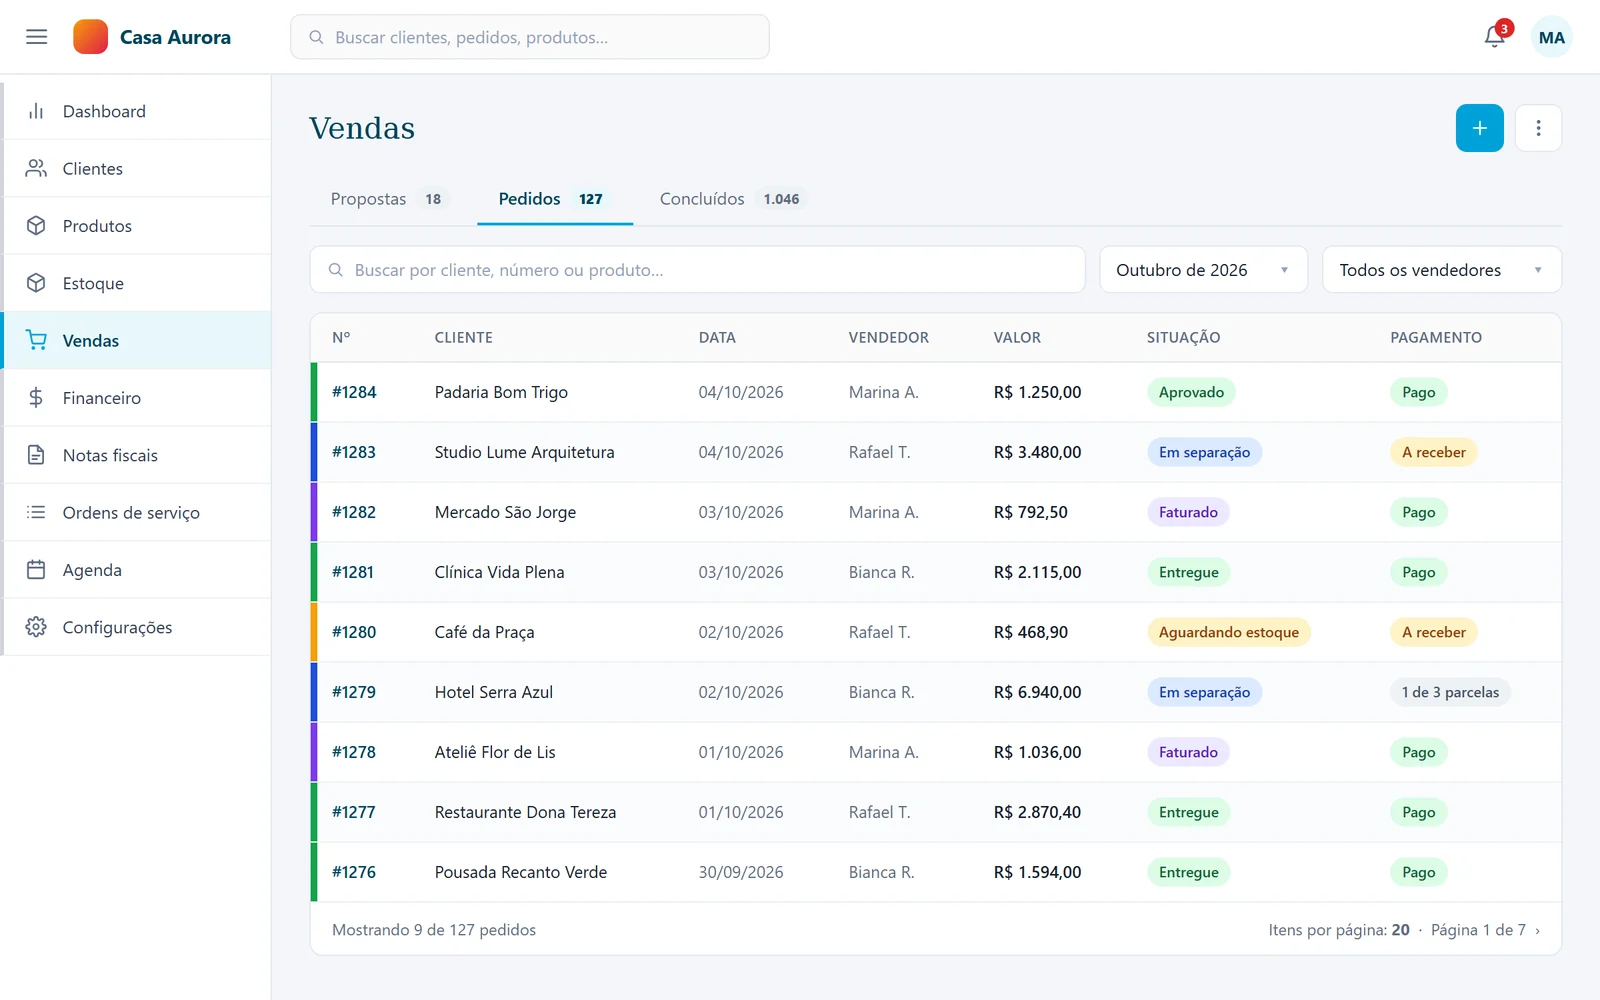Go to next page arrow
The width and height of the screenshot is (1600, 1000).
click(x=1538, y=930)
